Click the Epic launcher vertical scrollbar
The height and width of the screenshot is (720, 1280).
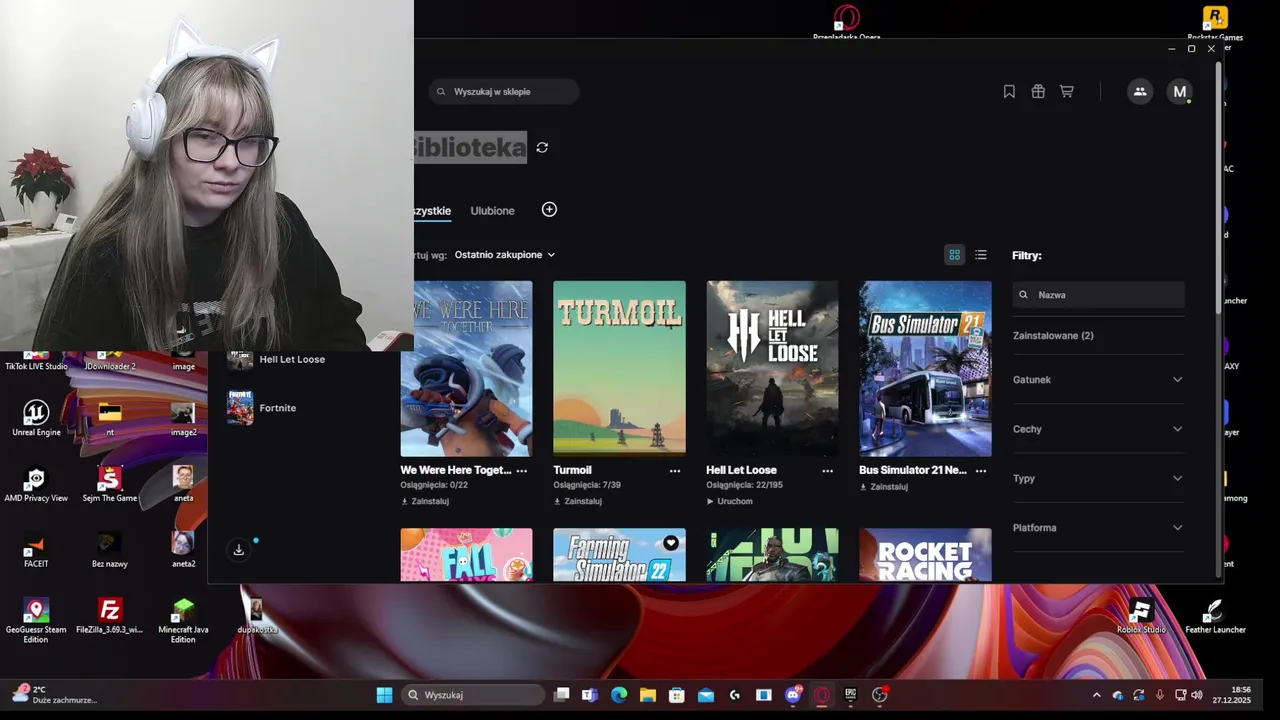pyautogui.click(x=1218, y=190)
